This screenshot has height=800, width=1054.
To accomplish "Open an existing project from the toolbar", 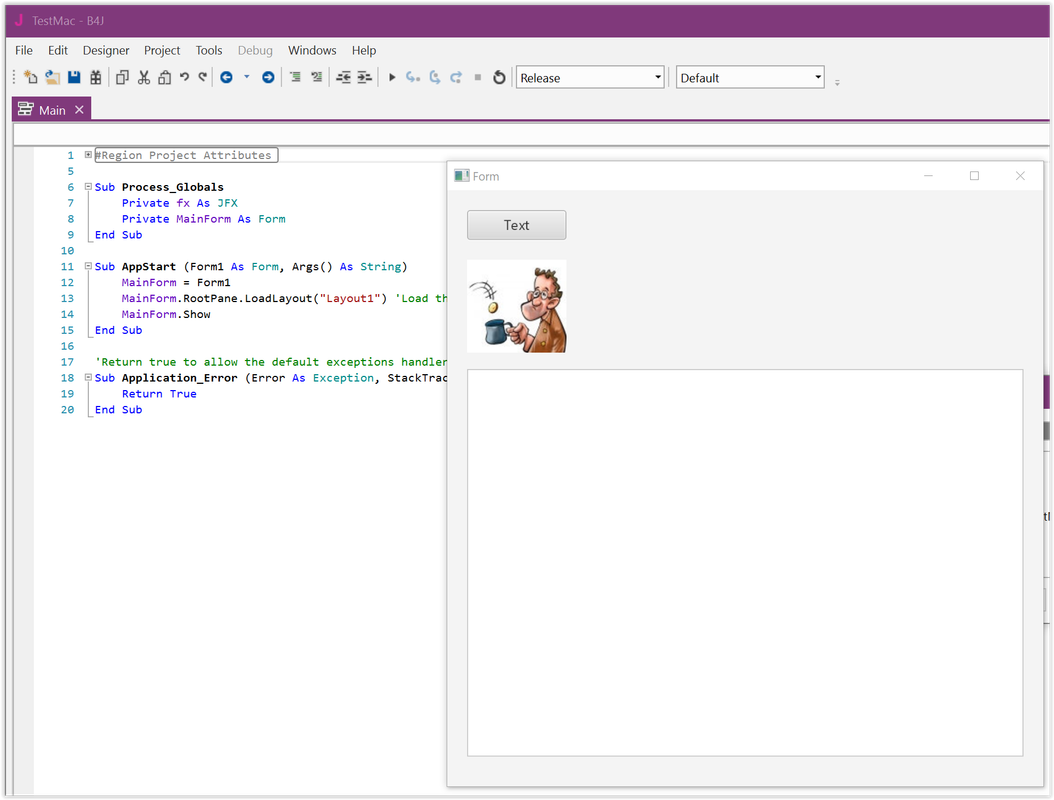I will (51, 77).
